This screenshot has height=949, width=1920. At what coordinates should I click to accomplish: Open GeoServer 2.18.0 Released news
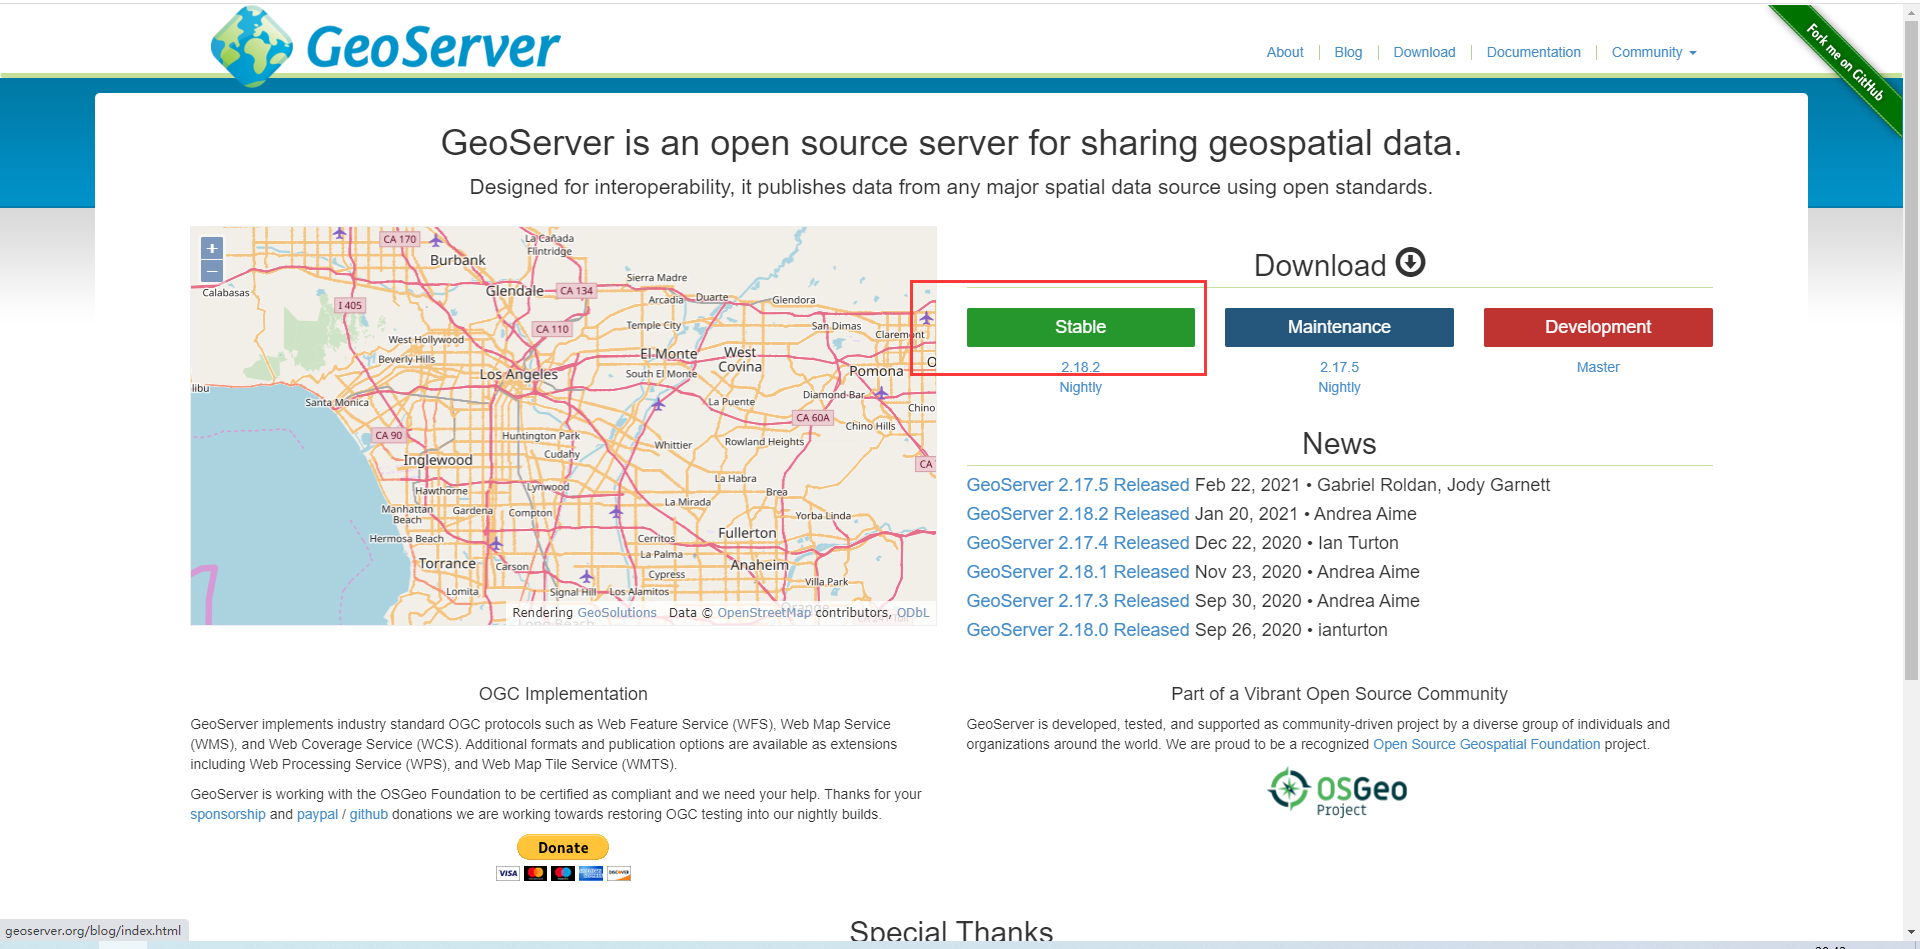click(x=1078, y=630)
